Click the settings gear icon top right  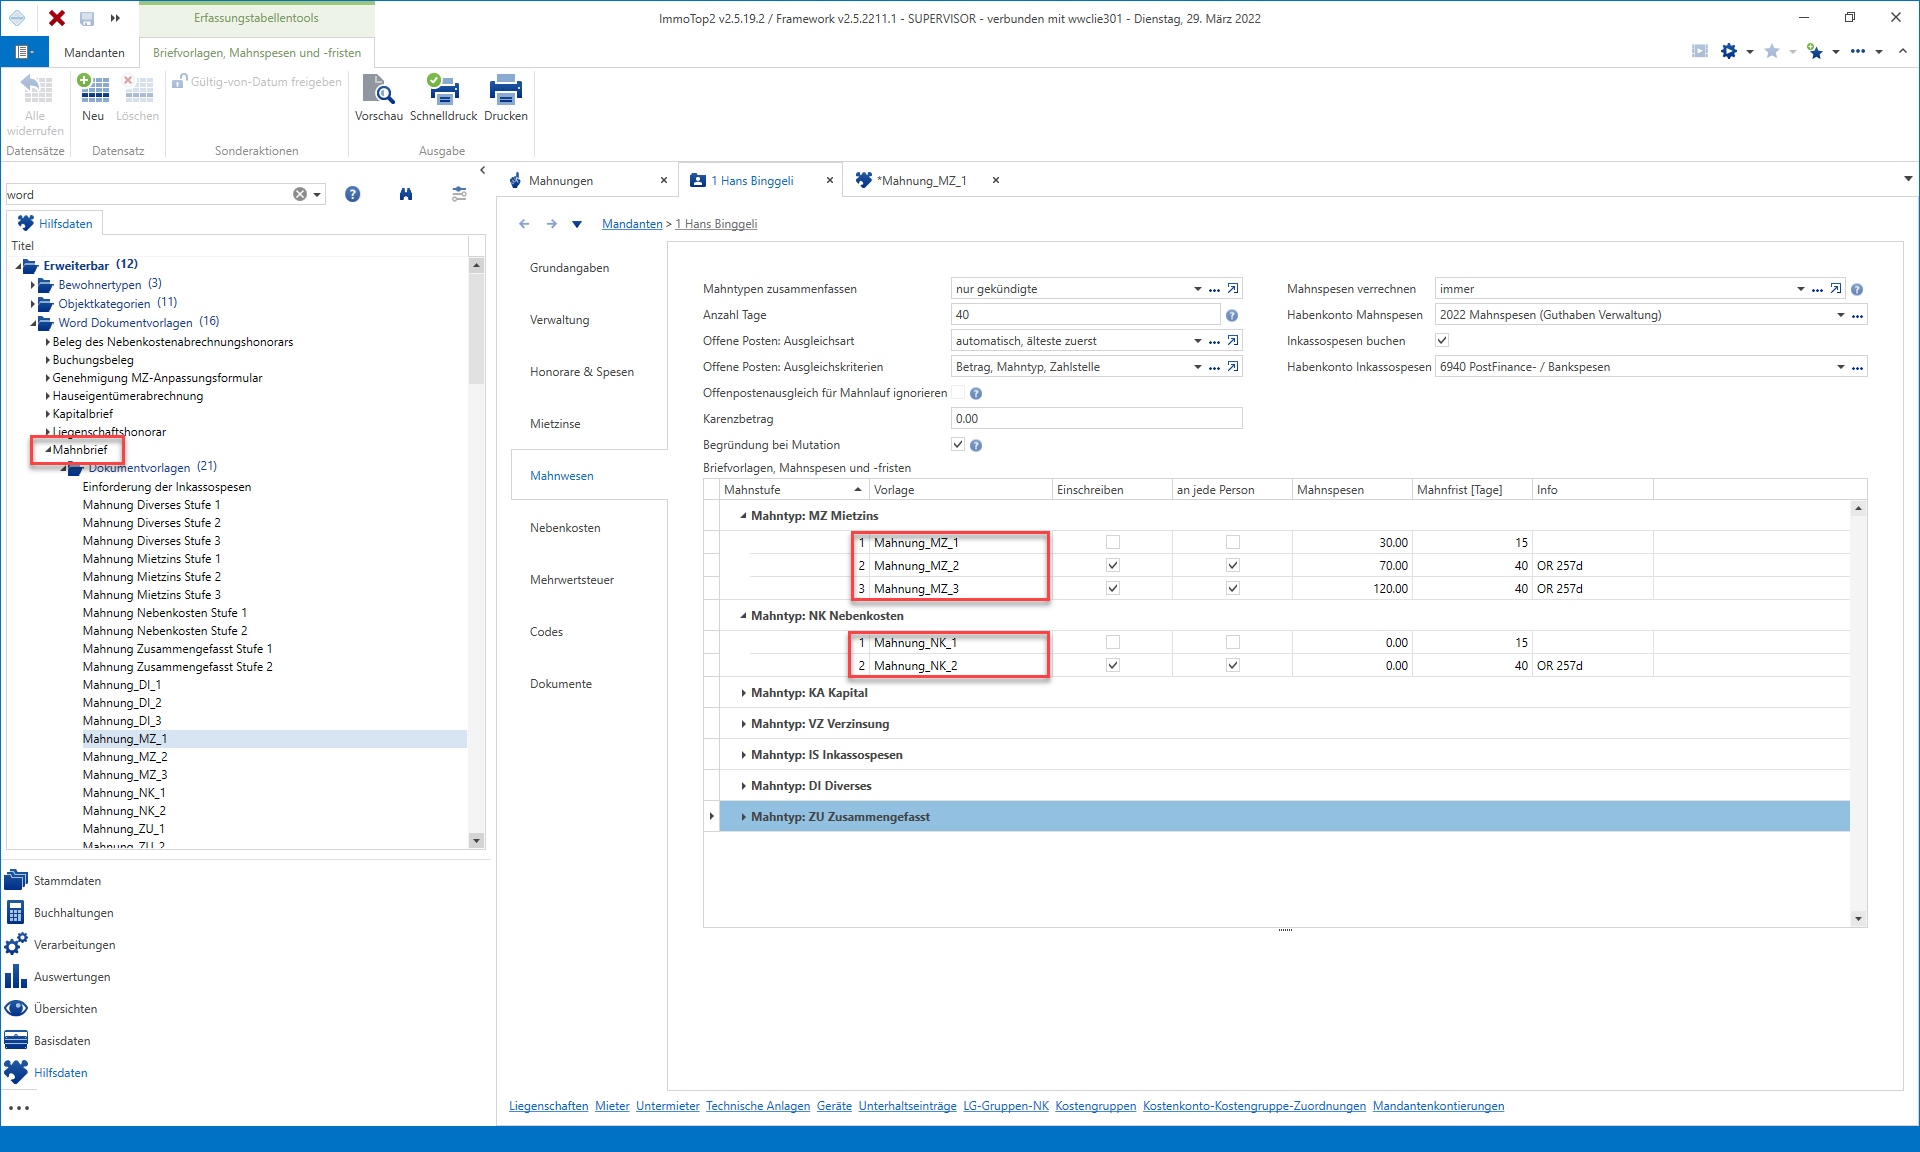[1729, 51]
